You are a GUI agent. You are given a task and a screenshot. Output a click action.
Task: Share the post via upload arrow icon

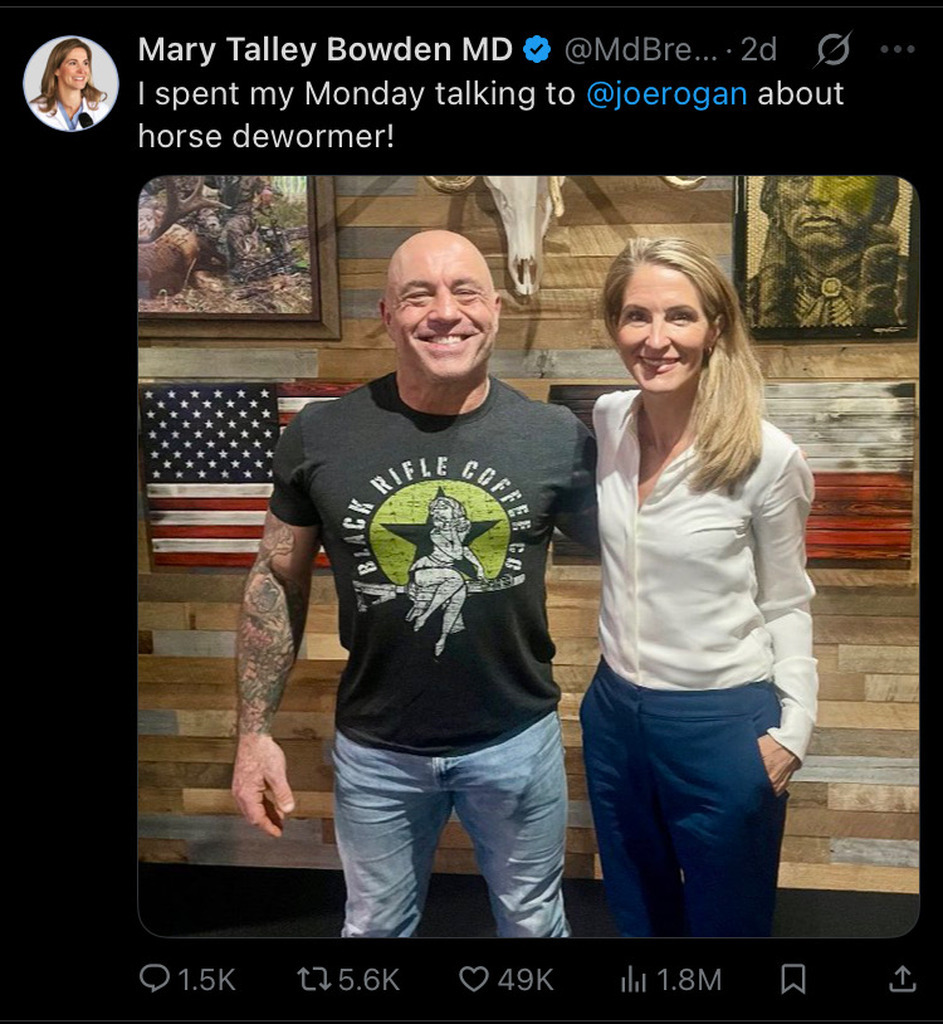tap(901, 978)
